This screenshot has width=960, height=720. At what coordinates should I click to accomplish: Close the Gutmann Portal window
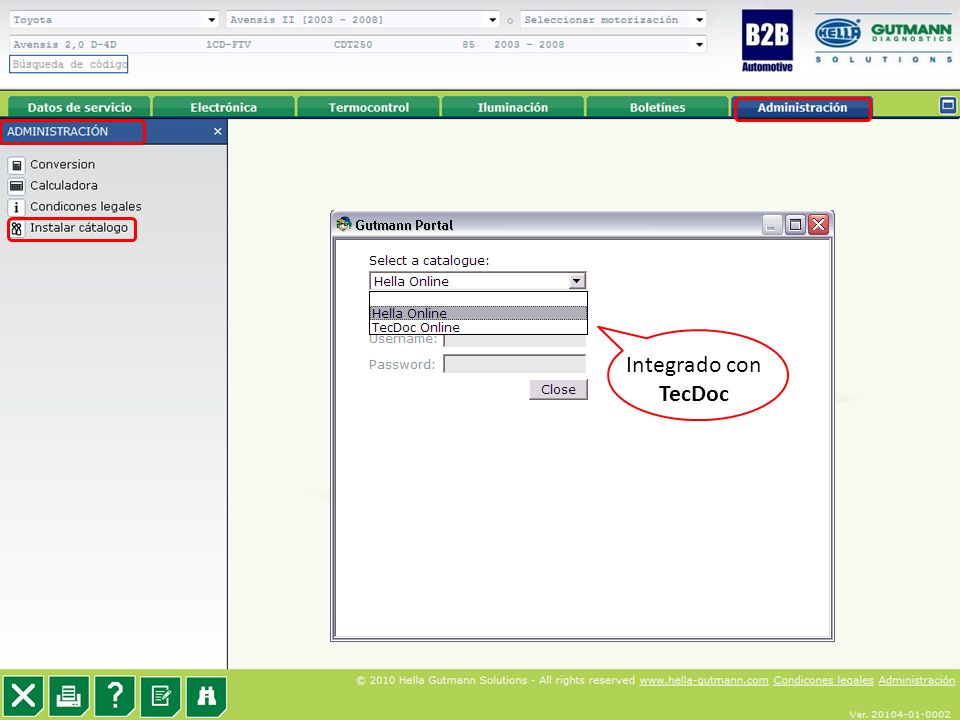coord(819,225)
